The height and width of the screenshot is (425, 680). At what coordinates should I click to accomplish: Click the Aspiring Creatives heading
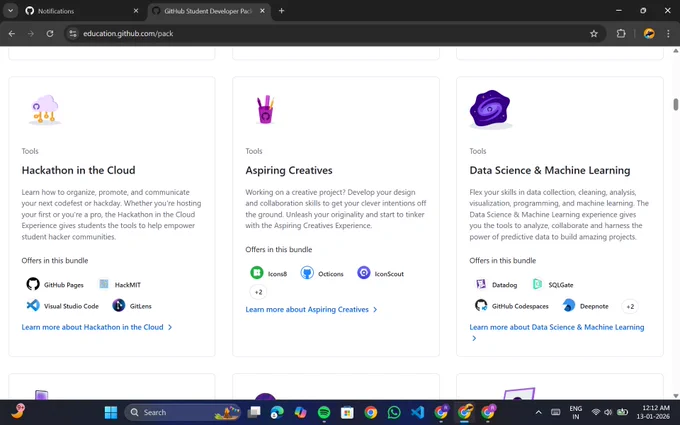coord(289,170)
